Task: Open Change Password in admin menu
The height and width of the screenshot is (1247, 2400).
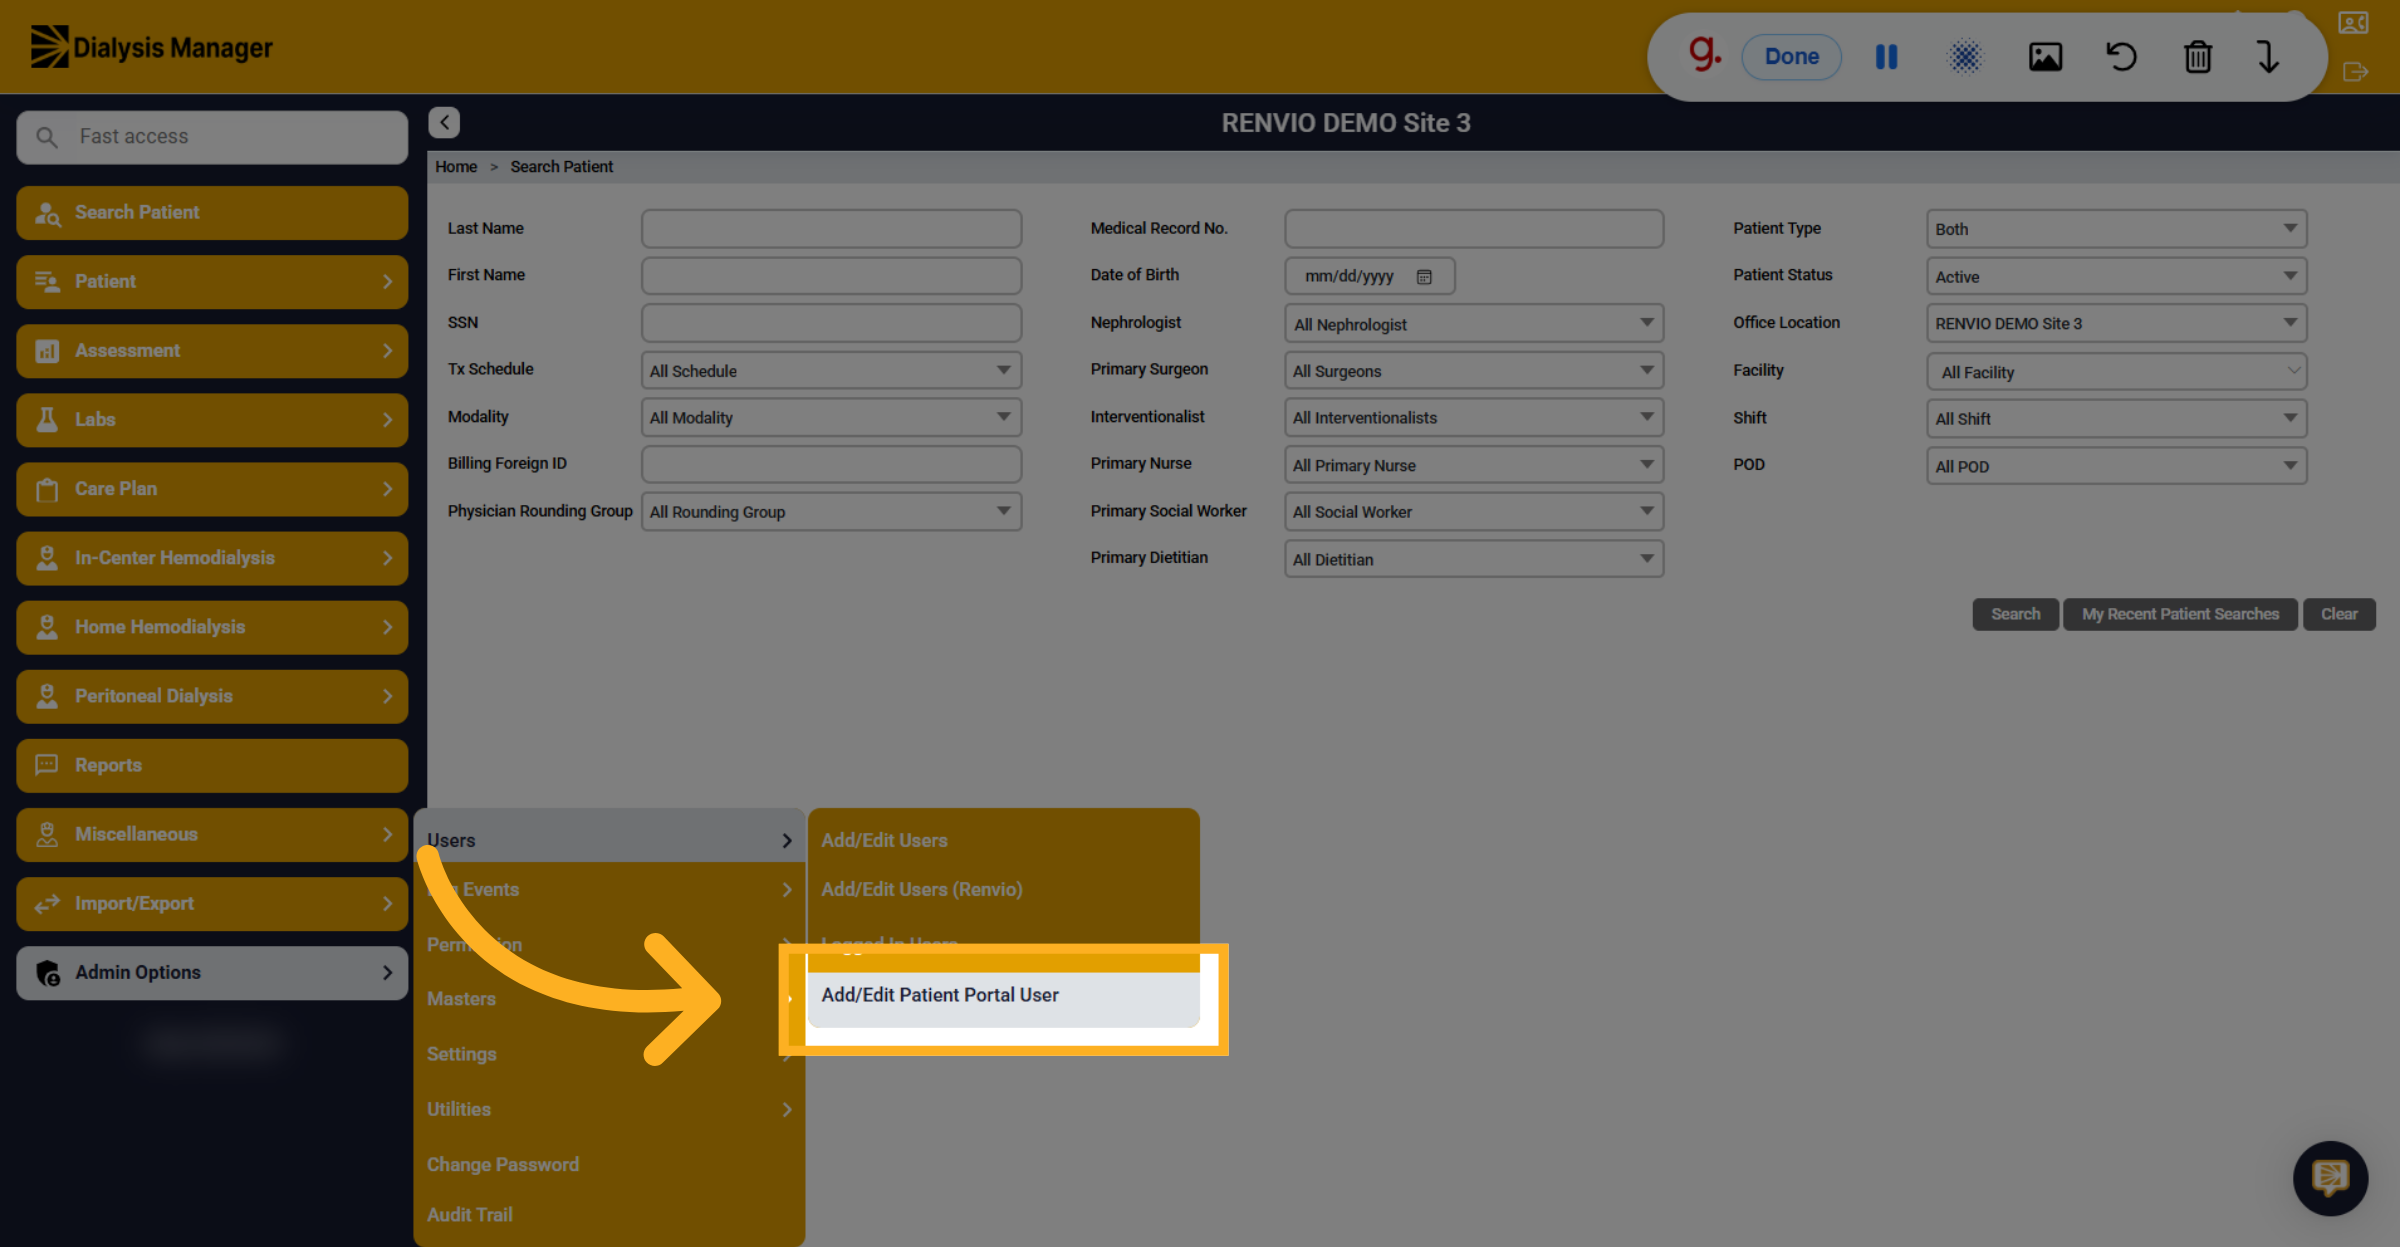Action: [x=609, y=1164]
